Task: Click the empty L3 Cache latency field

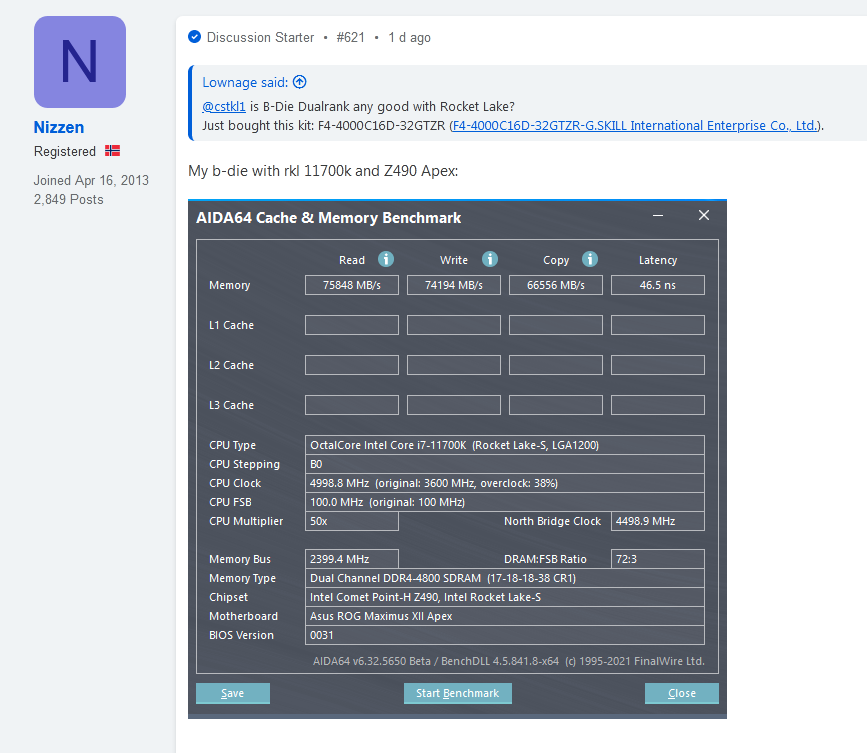Action: coord(658,405)
